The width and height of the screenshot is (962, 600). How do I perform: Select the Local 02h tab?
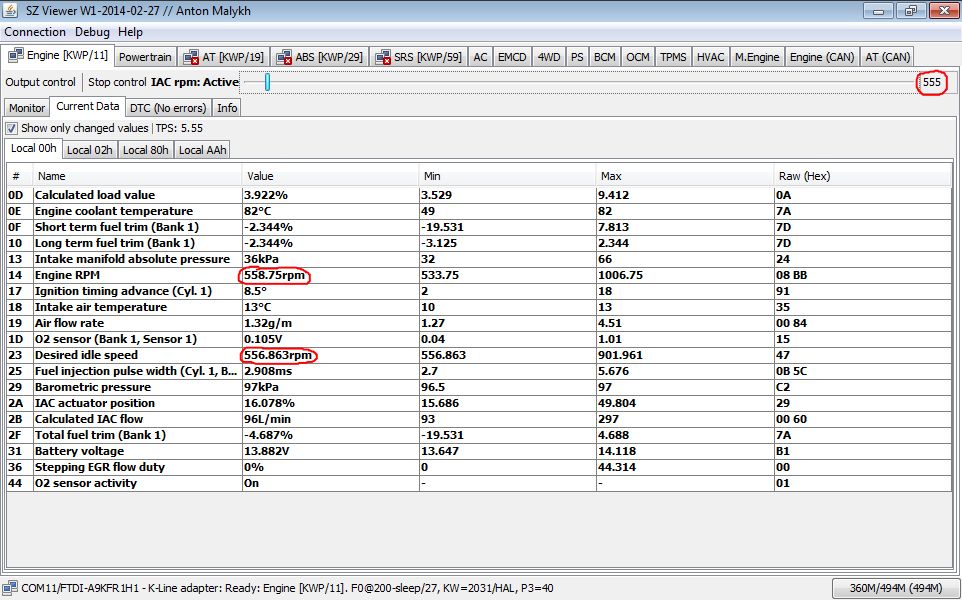pos(90,150)
